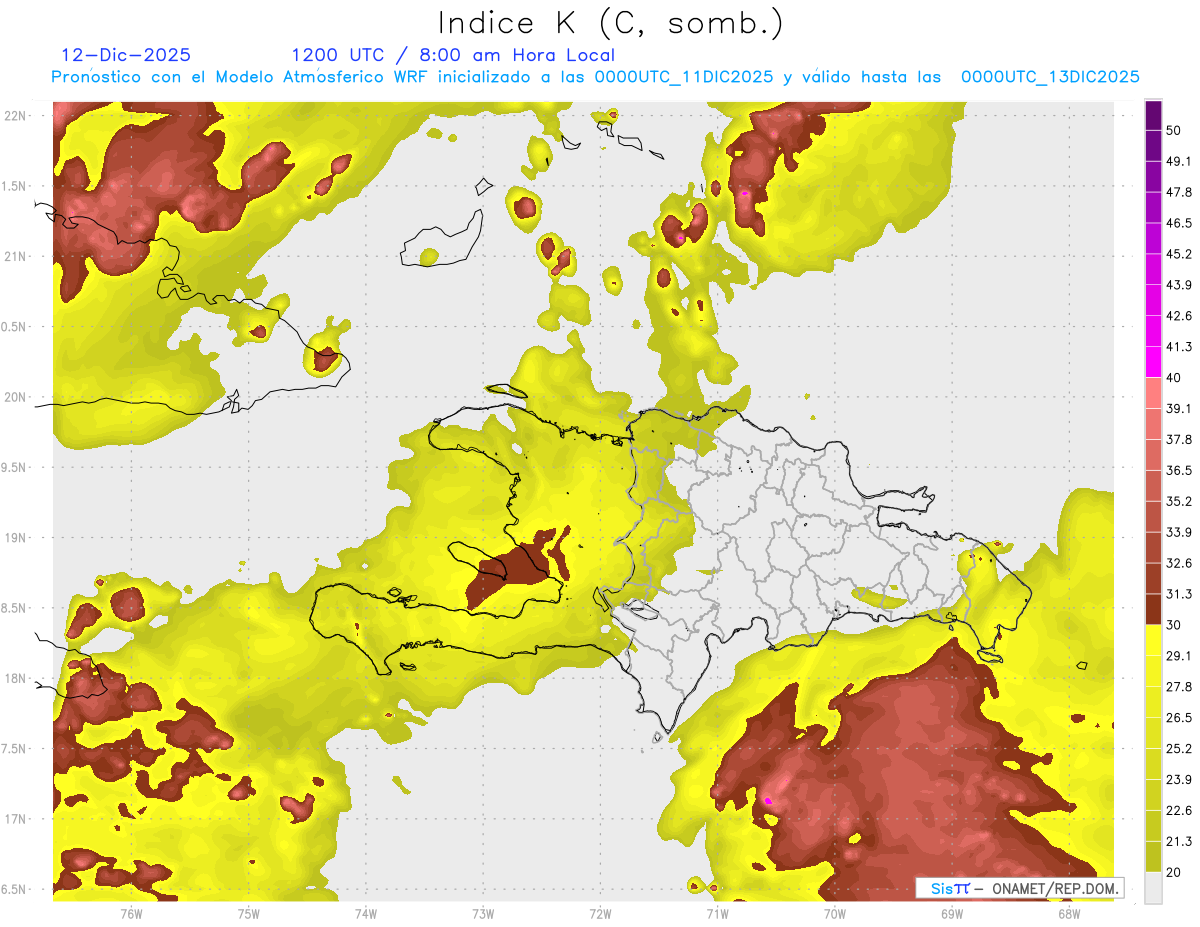Click the '69W' longitude label
Screen dimensions: 1200x927
pos(952,913)
